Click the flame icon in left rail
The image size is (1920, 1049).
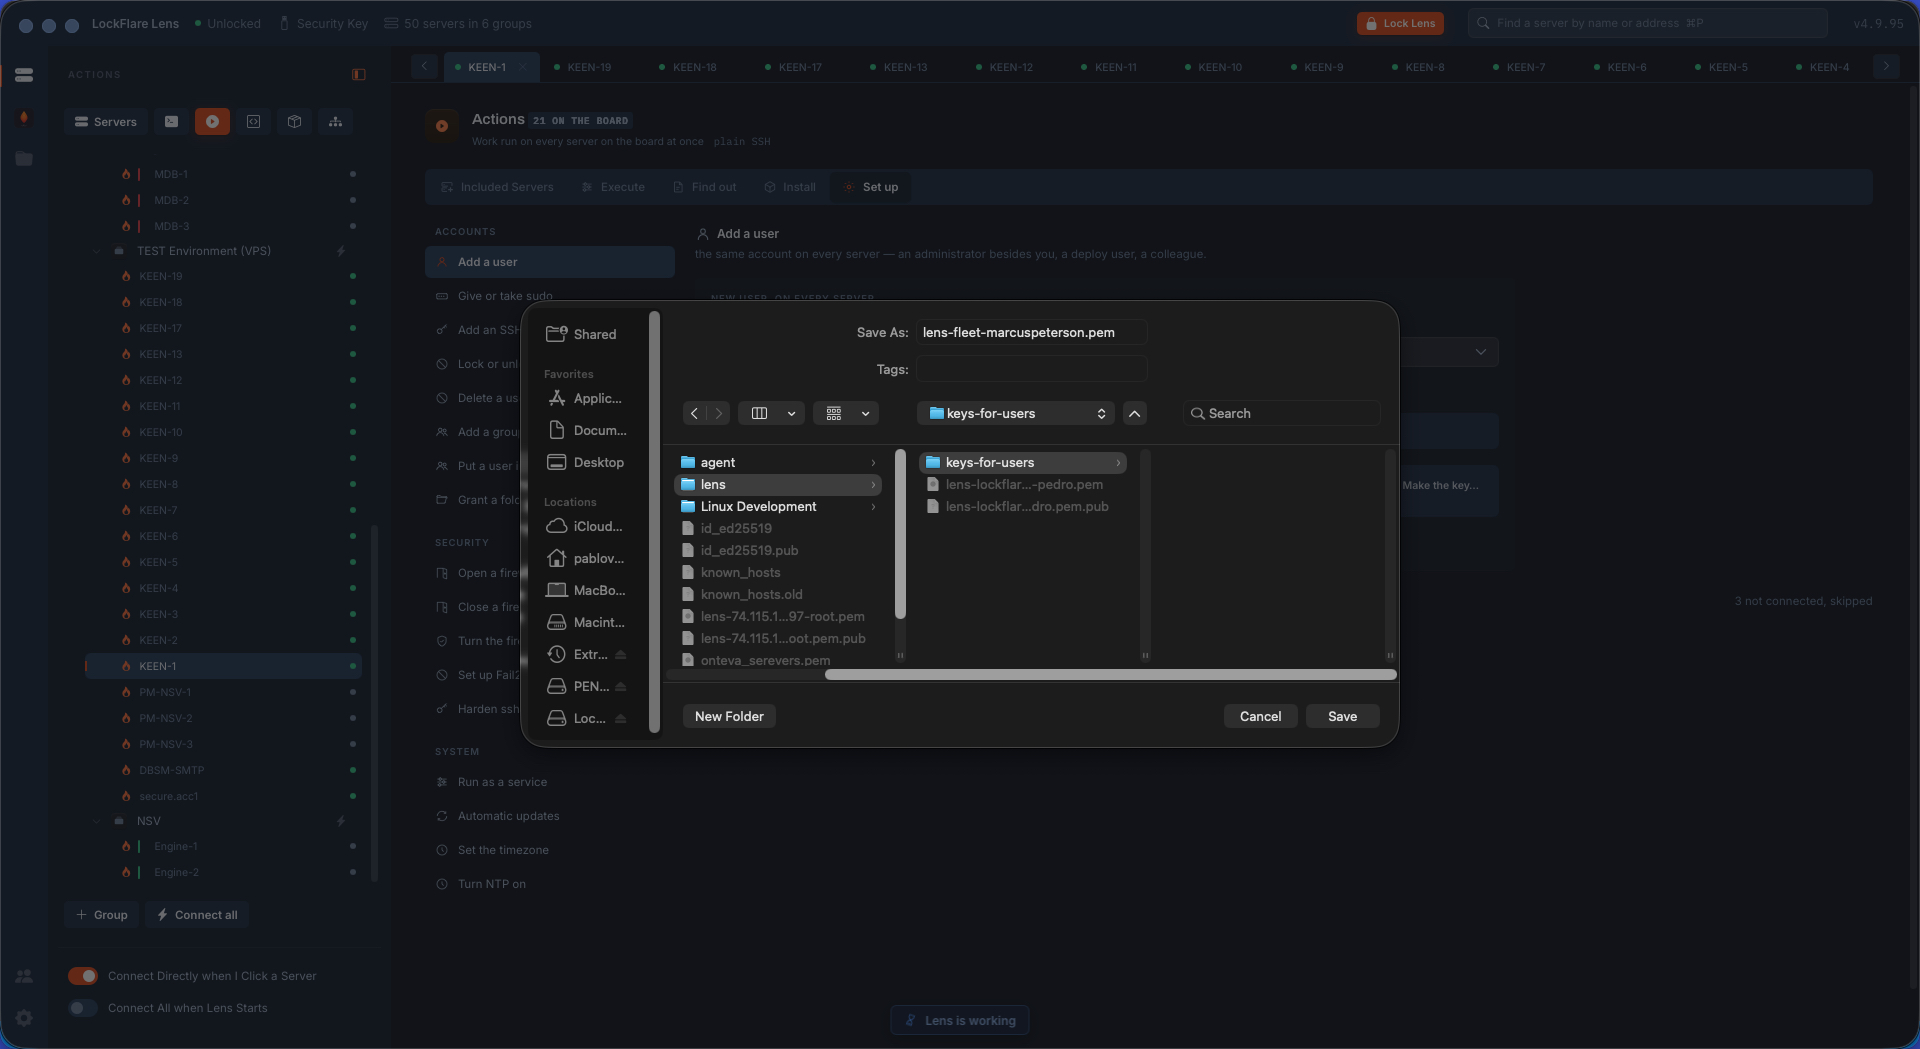point(24,117)
